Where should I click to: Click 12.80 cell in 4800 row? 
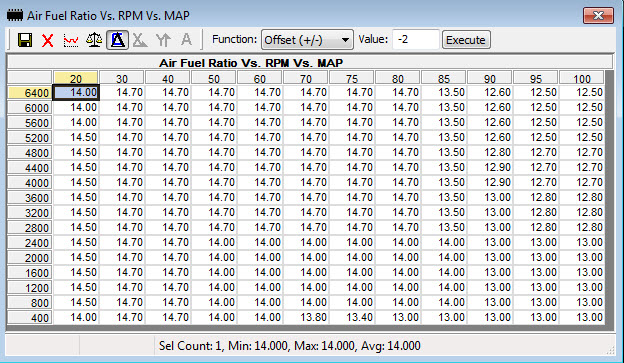[490, 152]
